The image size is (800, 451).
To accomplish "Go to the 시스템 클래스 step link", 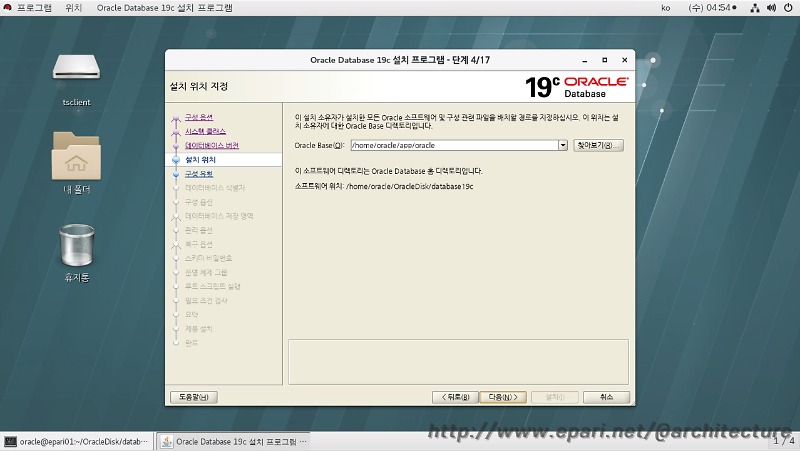I will point(205,131).
